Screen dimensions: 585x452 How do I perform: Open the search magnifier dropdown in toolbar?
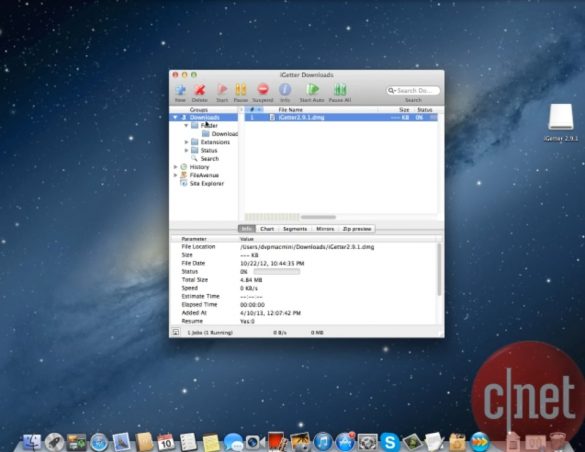pos(391,91)
